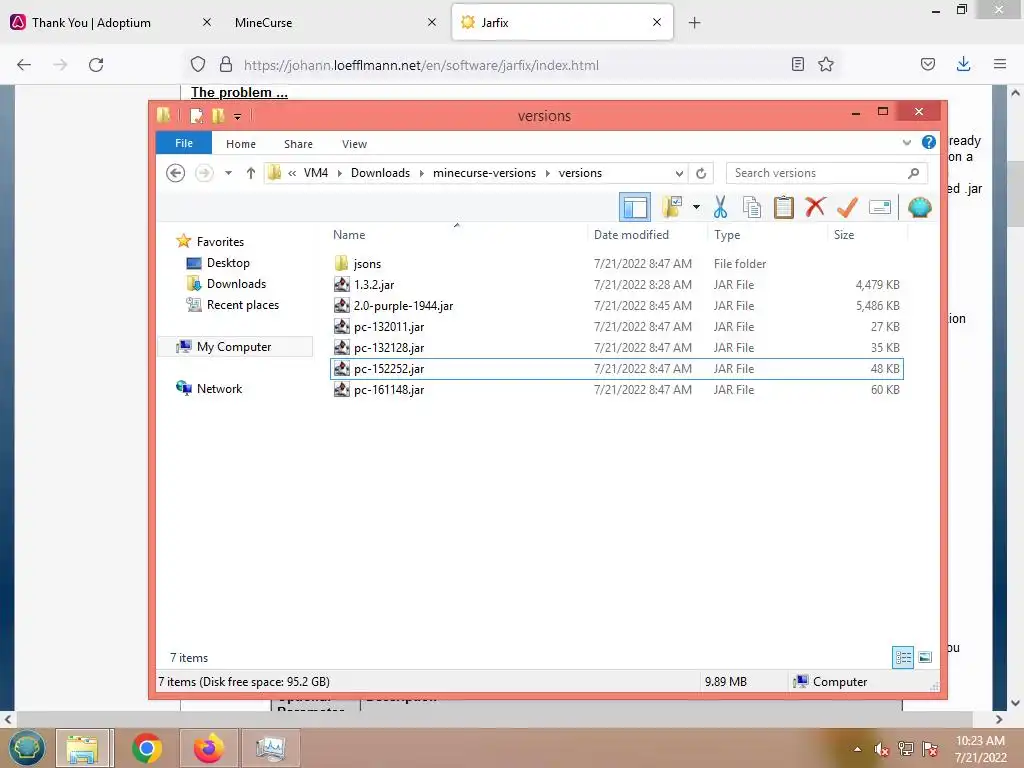Toggle the navigation pane toolbar button
This screenshot has width=1024, height=768.
[x=634, y=207]
